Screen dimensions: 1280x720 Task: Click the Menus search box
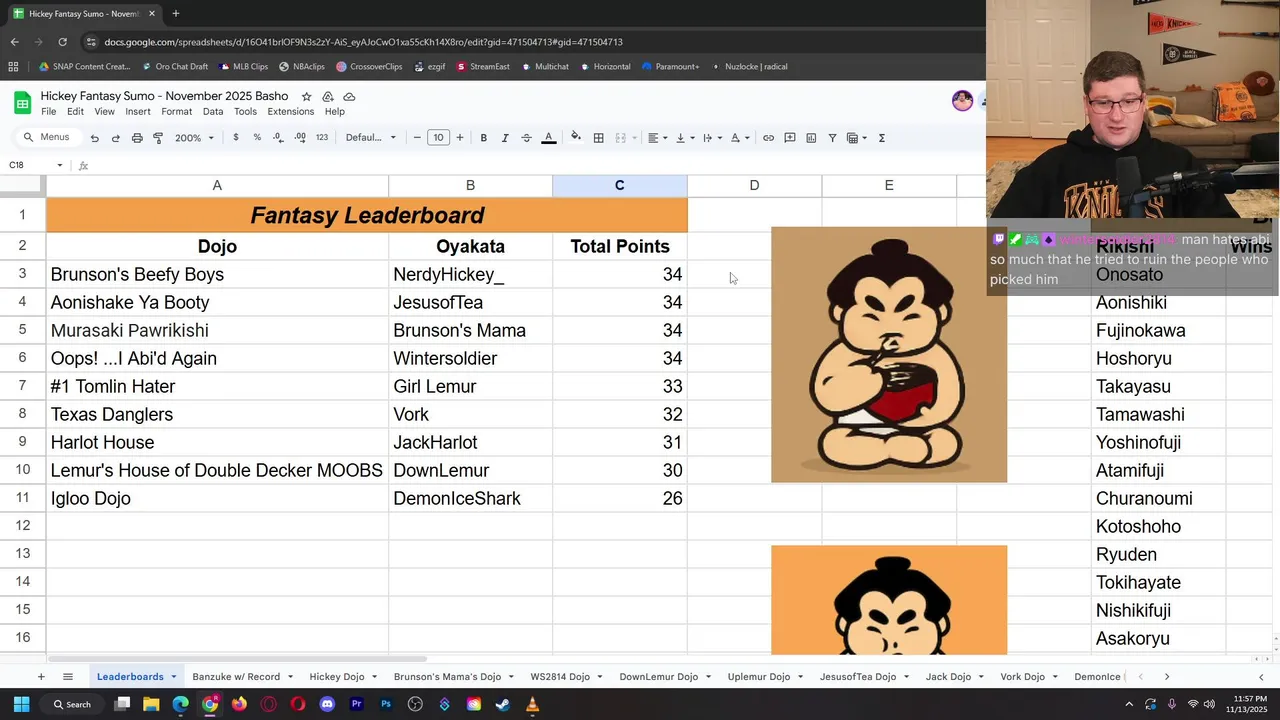[47, 138]
